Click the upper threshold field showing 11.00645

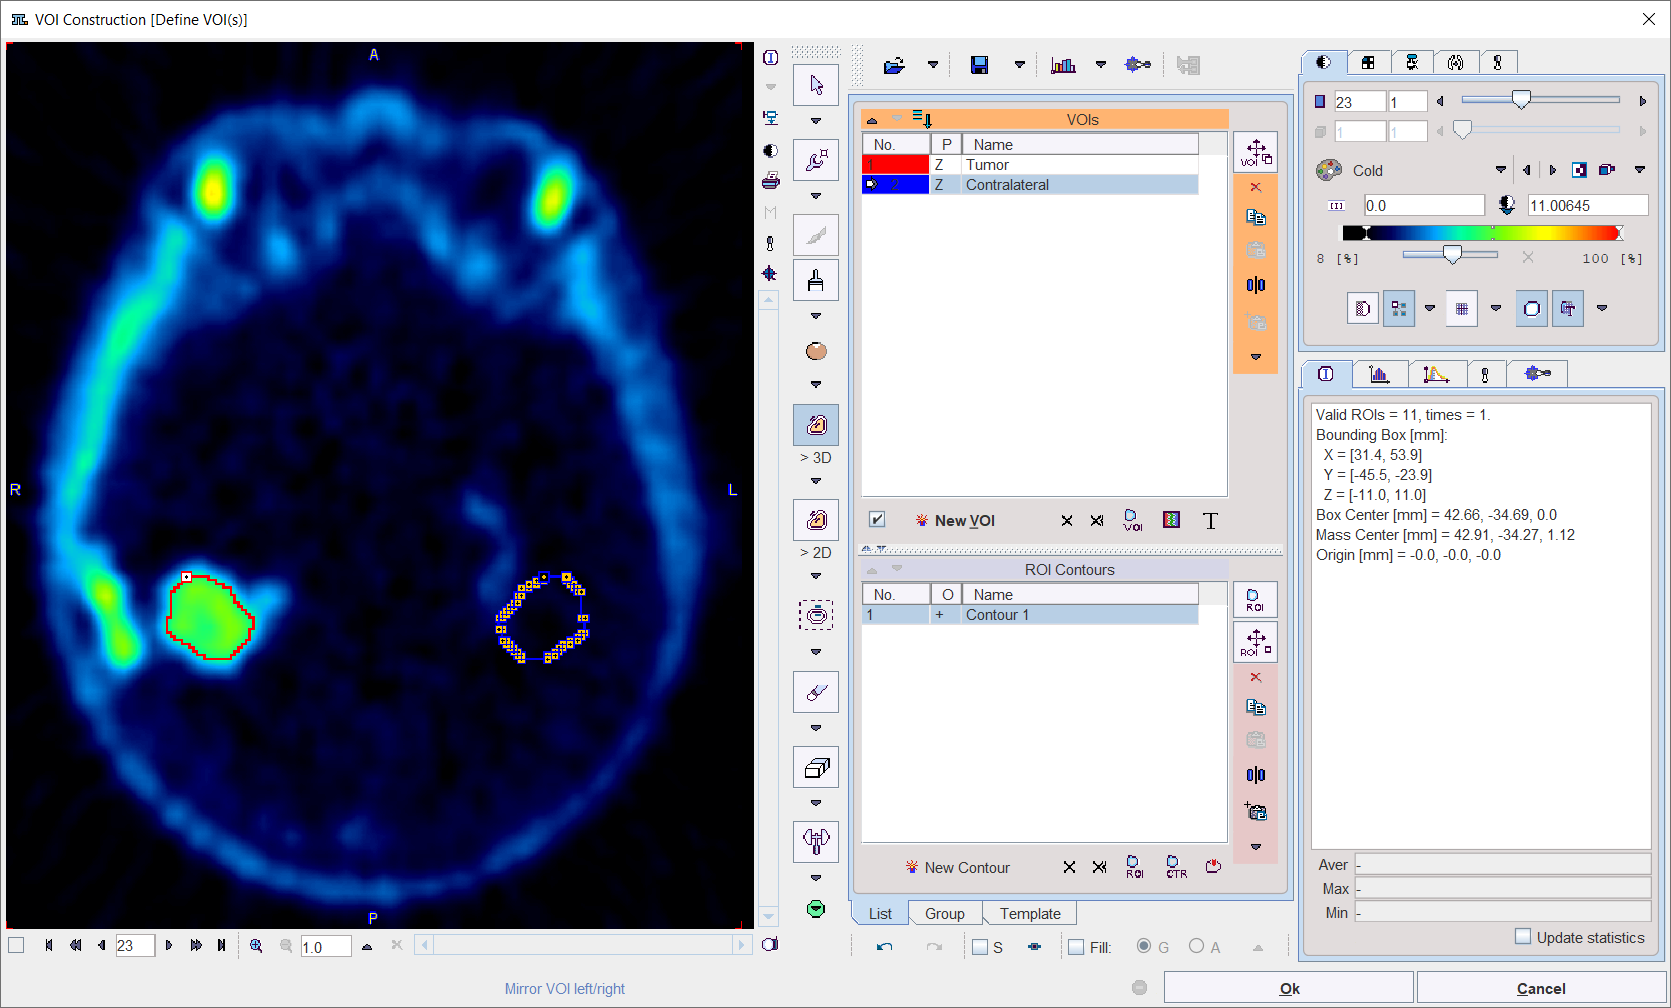(x=1588, y=206)
